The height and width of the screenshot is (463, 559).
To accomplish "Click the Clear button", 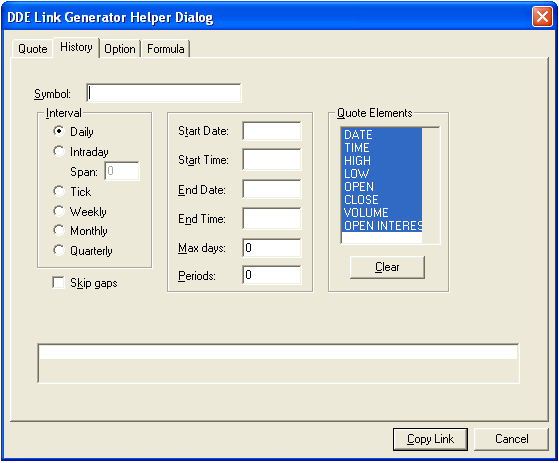I will coord(387,267).
